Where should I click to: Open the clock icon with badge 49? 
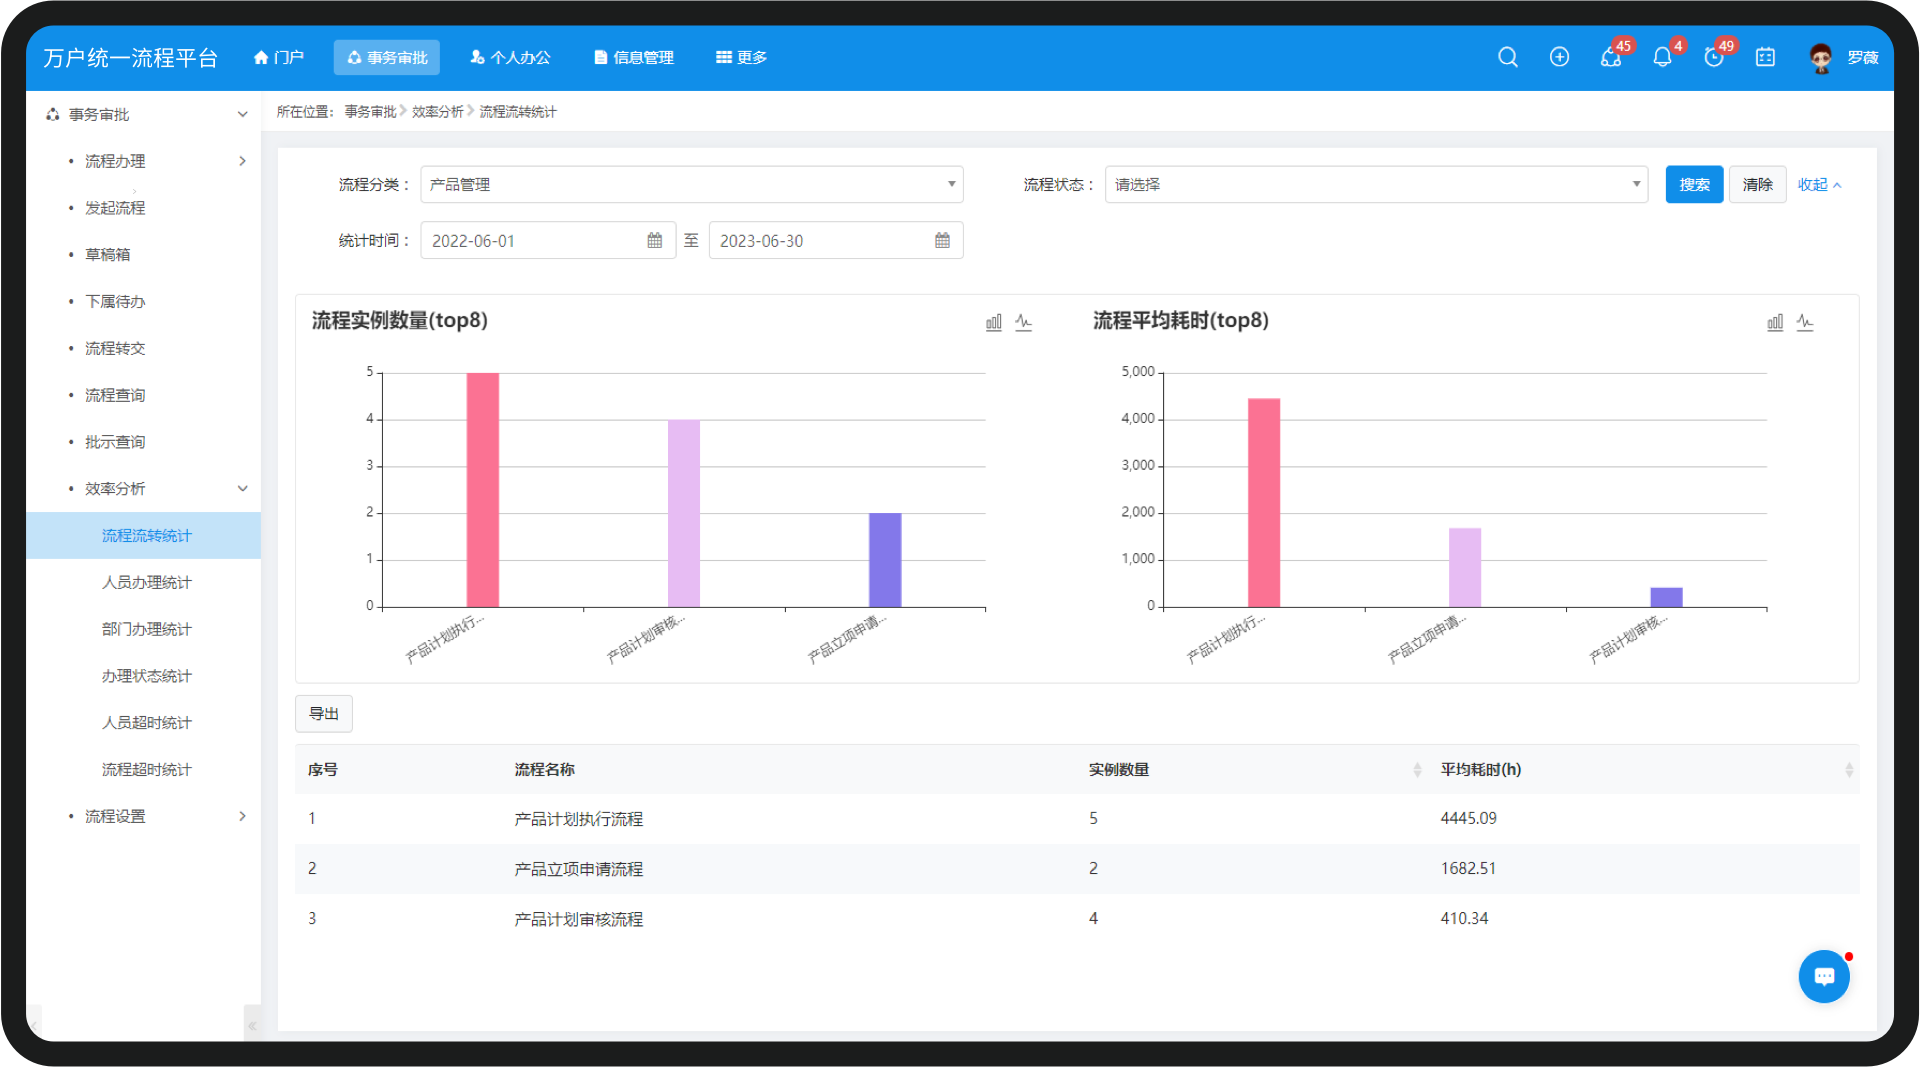[x=1714, y=57]
